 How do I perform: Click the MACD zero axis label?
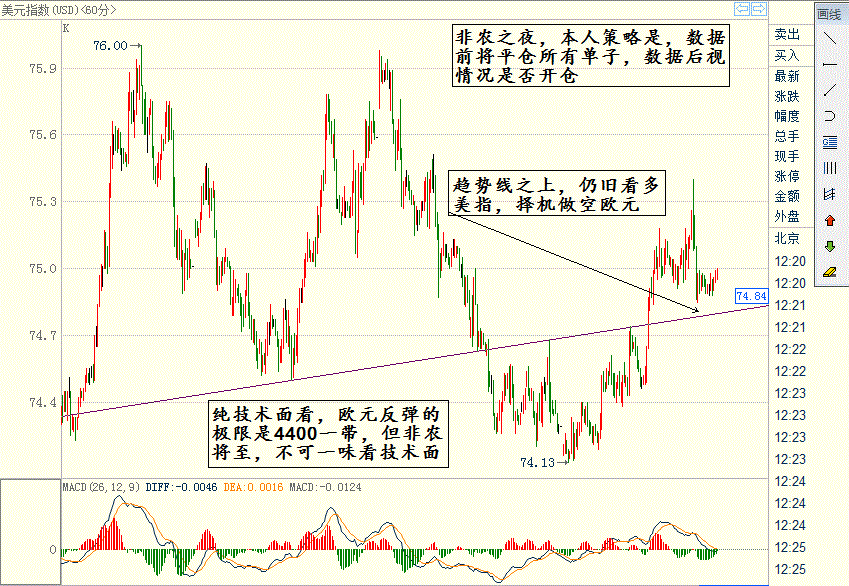tap(53, 550)
